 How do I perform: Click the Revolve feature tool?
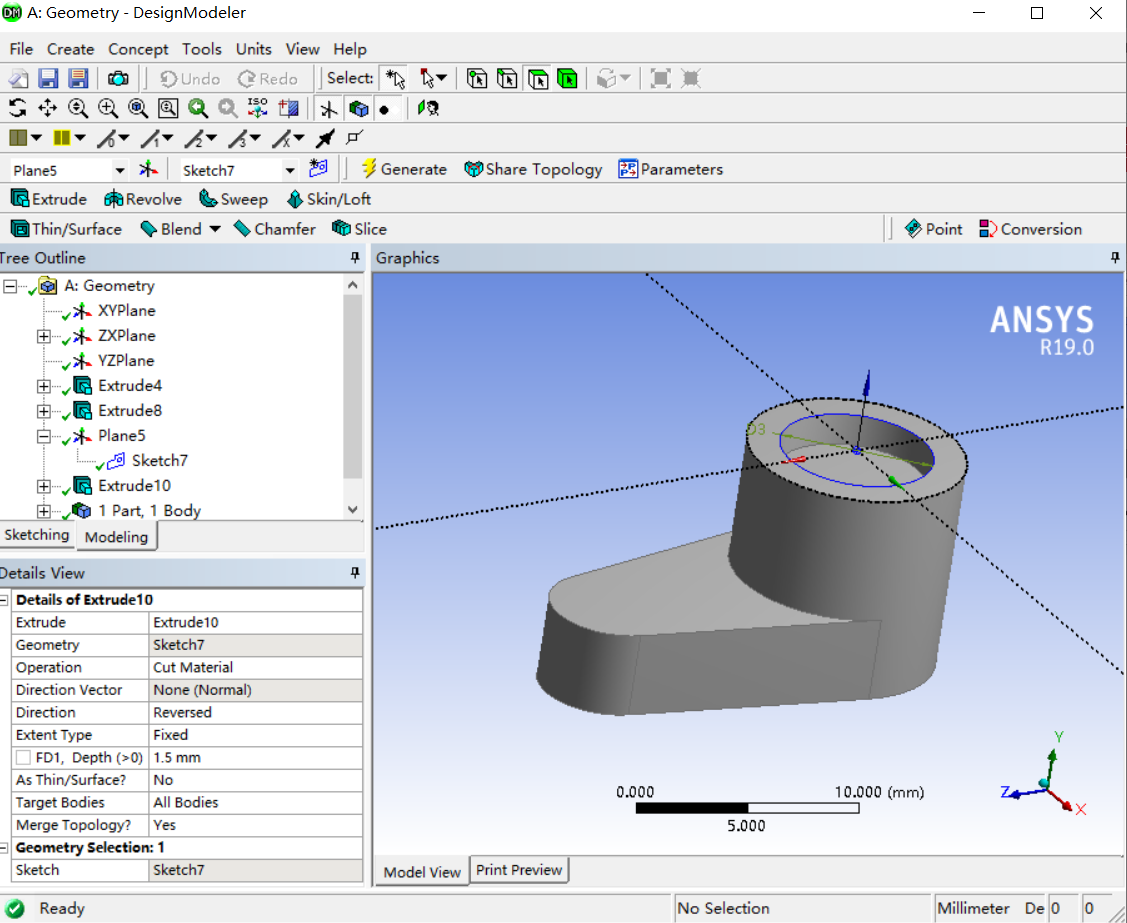(x=142, y=199)
